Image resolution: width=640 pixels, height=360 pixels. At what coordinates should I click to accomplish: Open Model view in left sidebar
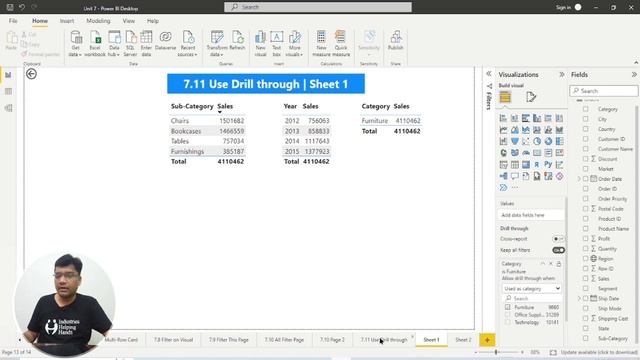tap(8, 108)
